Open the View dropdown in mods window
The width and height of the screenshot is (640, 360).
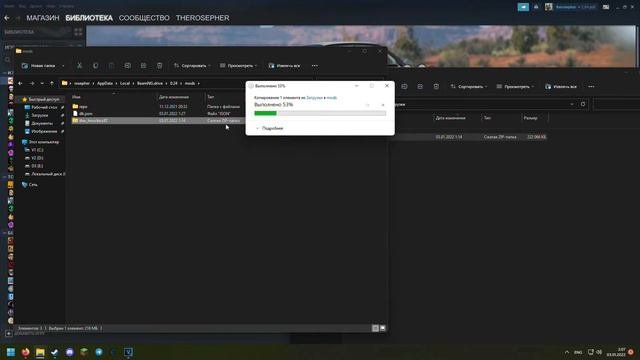pyautogui.click(x=238, y=66)
